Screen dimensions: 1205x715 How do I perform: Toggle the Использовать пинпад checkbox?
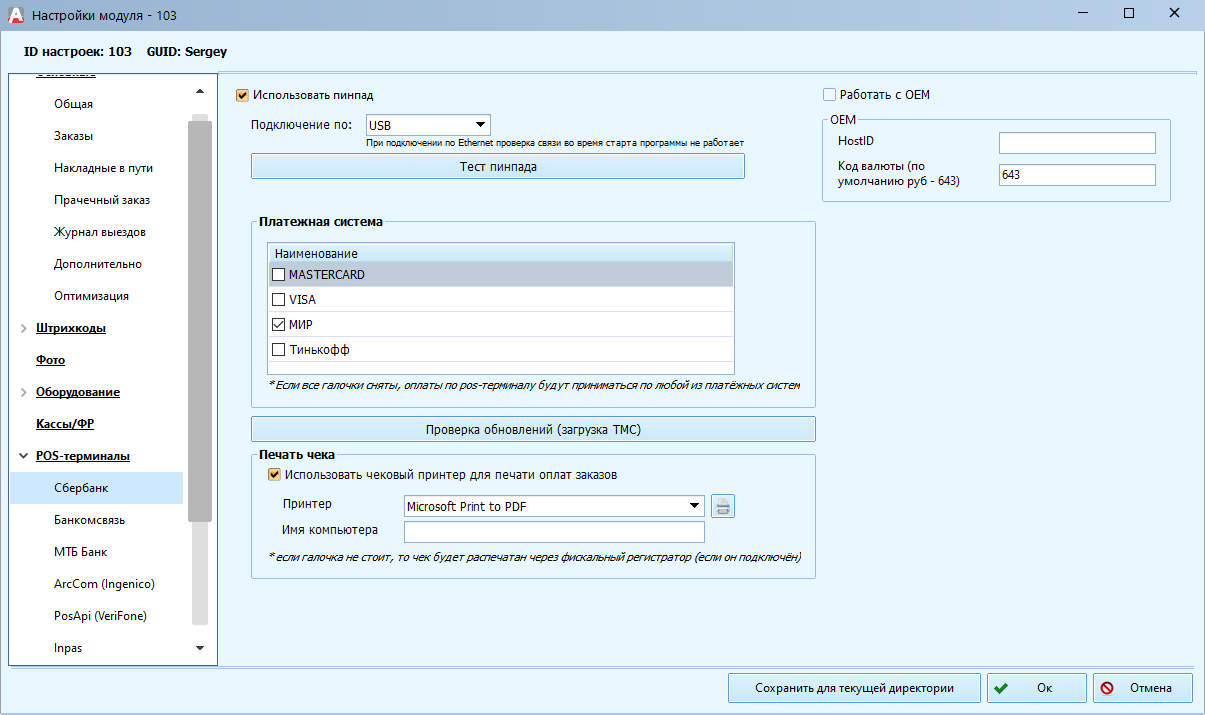coord(242,95)
